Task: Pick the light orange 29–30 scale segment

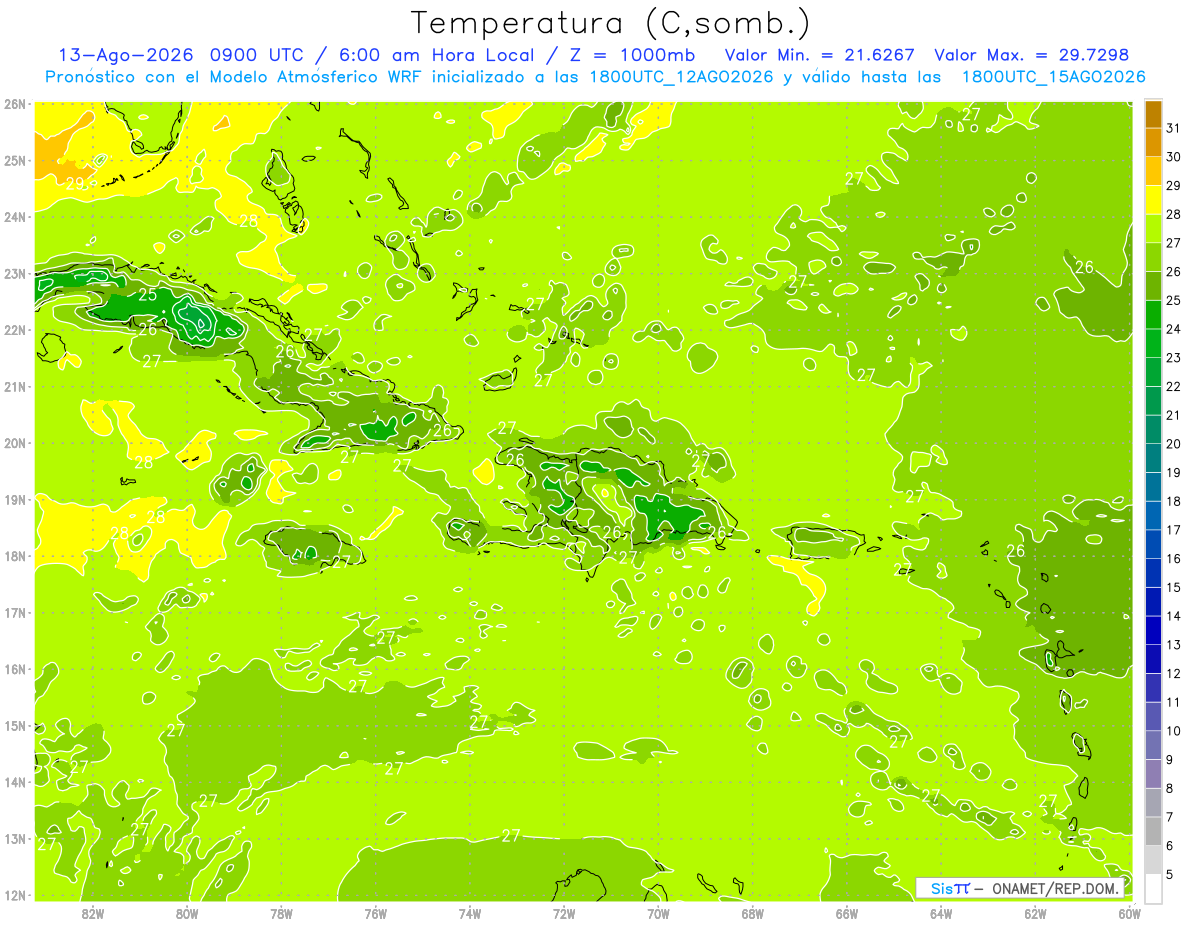Action: (1153, 172)
